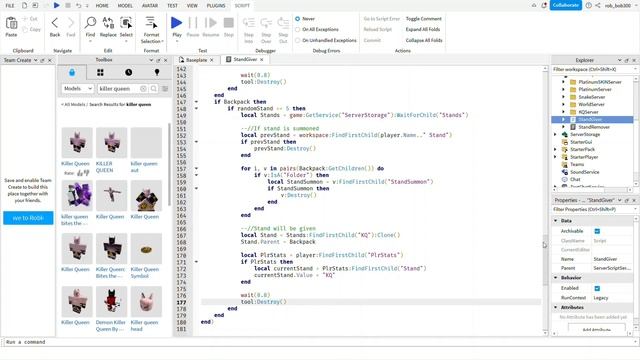Collapse the Data properties section
The image size is (640, 360).
pyautogui.click(x=556, y=220)
